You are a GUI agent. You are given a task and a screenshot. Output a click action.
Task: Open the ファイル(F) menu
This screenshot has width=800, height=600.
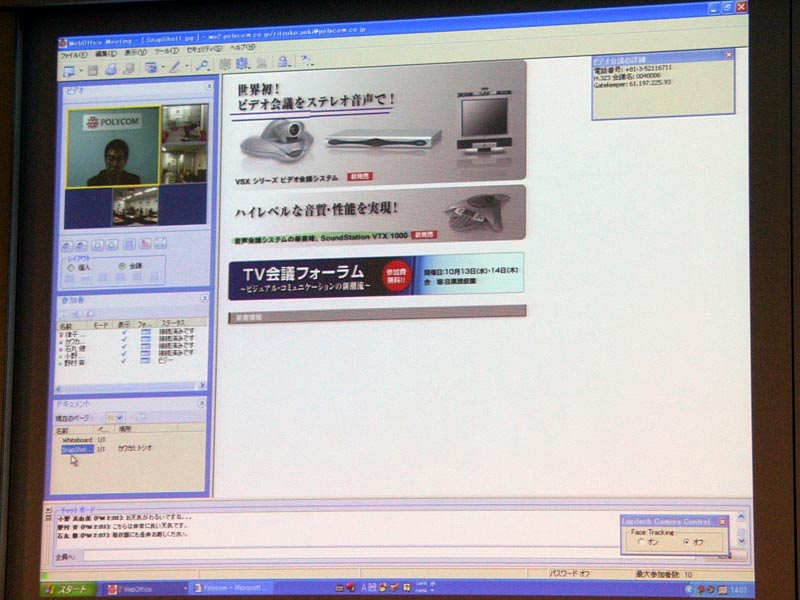click(73, 55)
